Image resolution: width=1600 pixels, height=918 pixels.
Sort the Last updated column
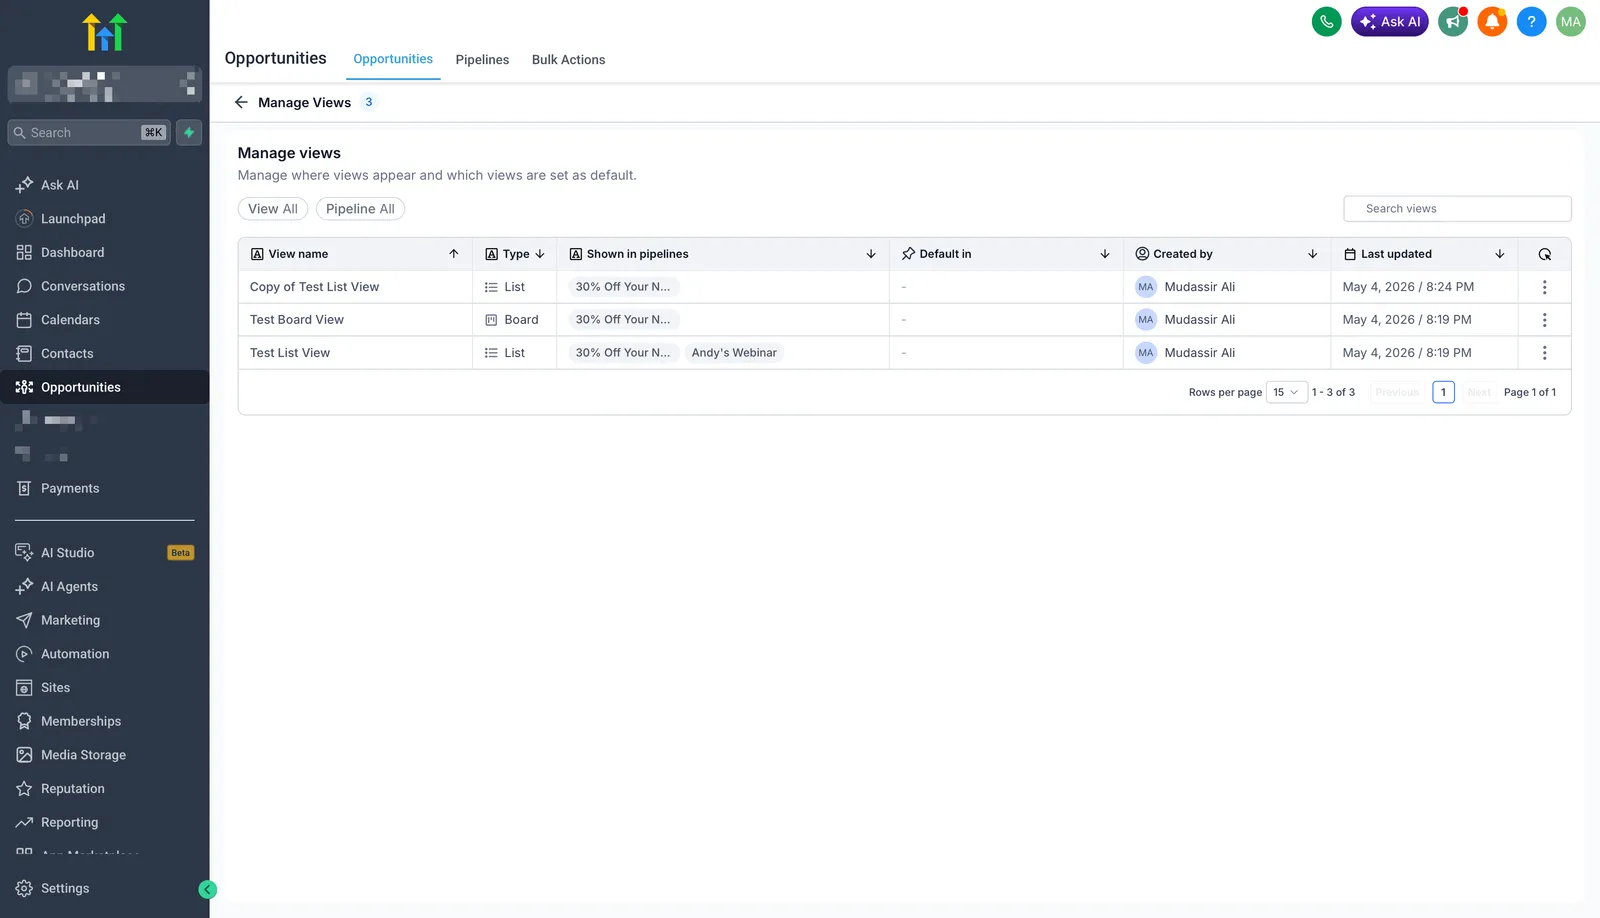[x=1499, y=254]
